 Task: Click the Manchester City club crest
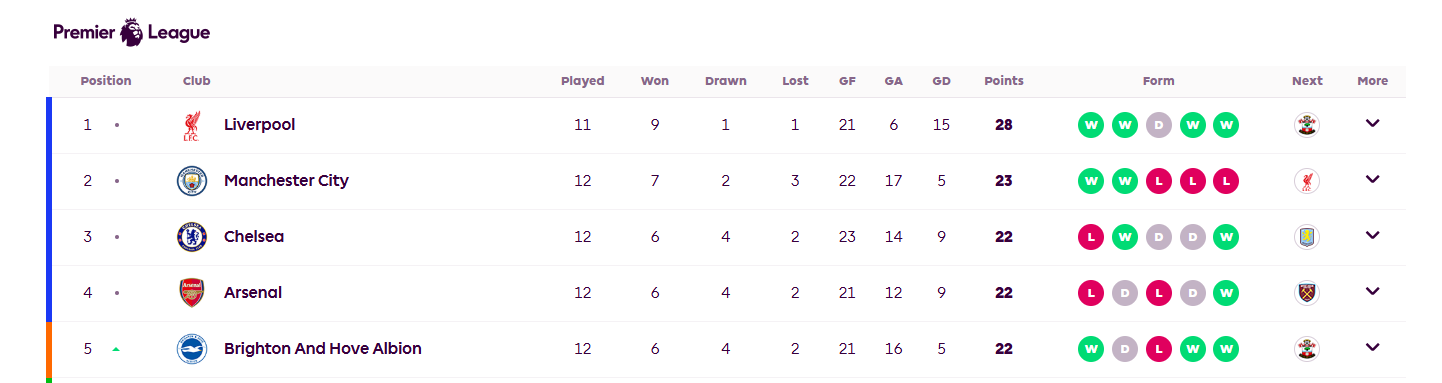coord(191,181)
